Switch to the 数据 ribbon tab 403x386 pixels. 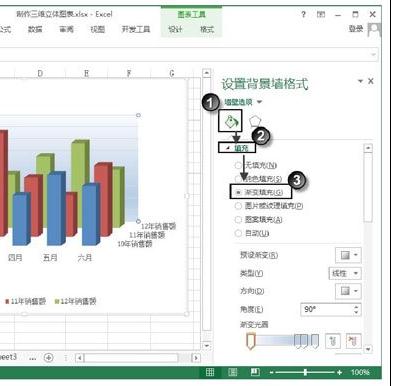click(x=35, y=29)
